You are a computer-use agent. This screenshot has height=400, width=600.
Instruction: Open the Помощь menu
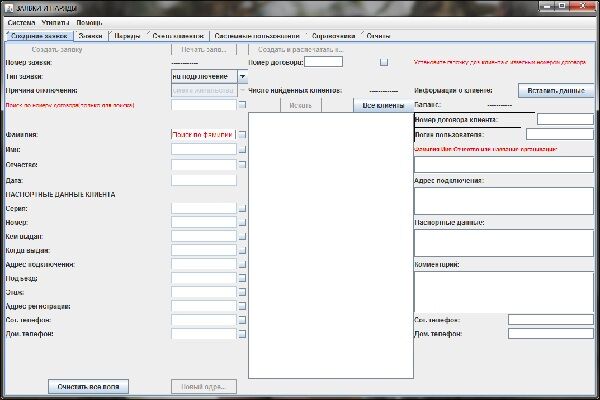(89, 23)
